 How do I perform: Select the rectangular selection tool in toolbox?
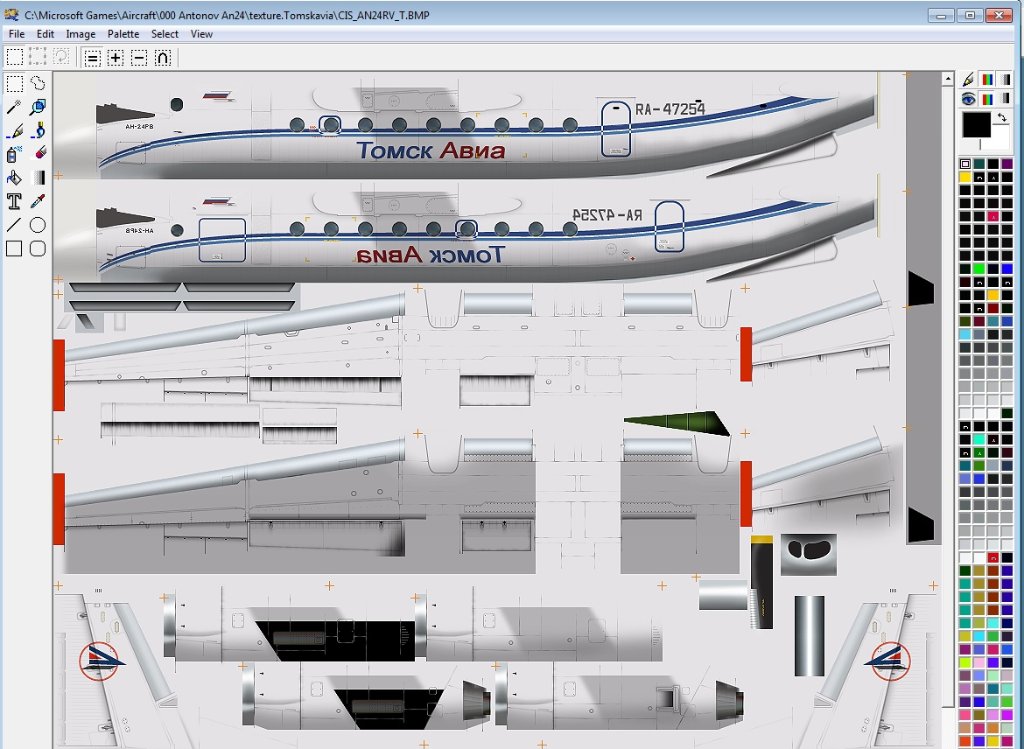[14, 84]
